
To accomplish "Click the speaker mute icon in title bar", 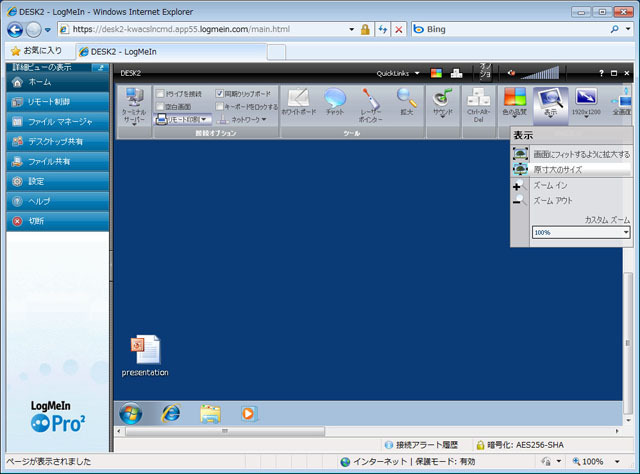I will tap(511, 73).
